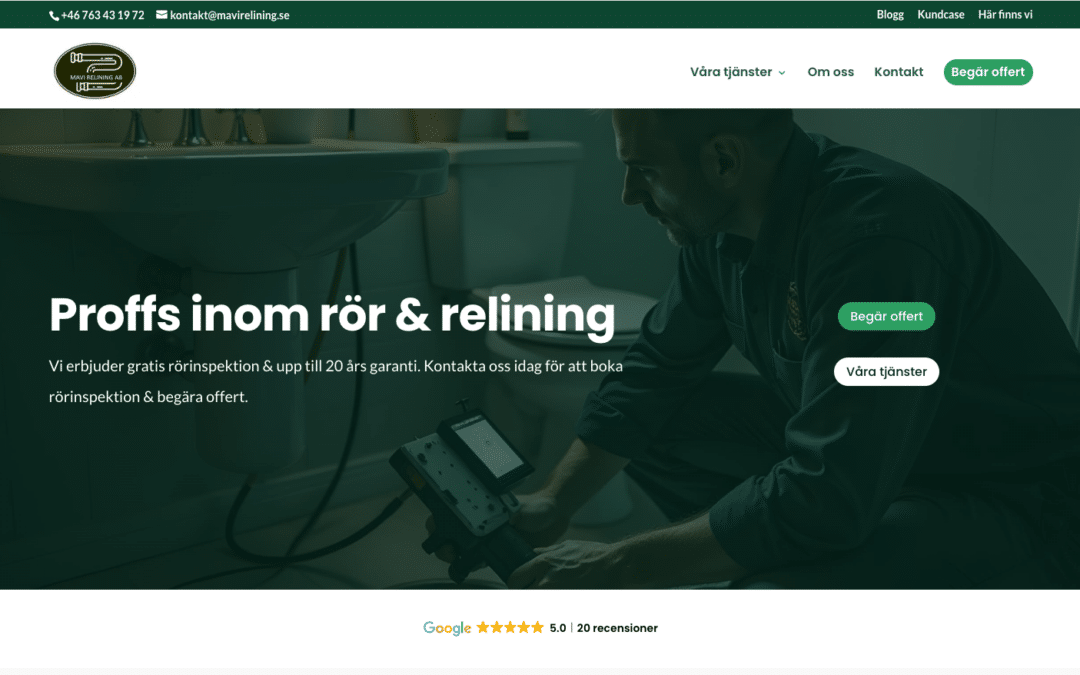
Task: Email kontakt@mavirelining.se
Action: 229,15
